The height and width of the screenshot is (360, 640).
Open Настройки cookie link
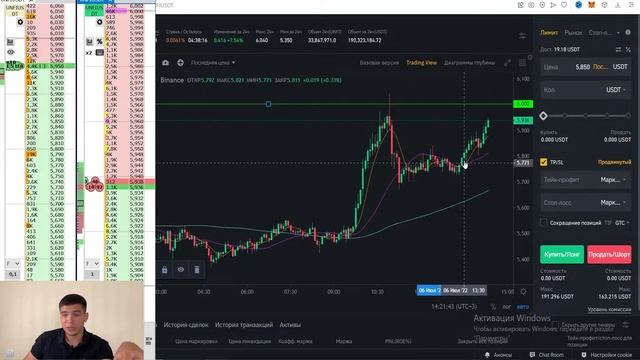click(x=607, y=355)
